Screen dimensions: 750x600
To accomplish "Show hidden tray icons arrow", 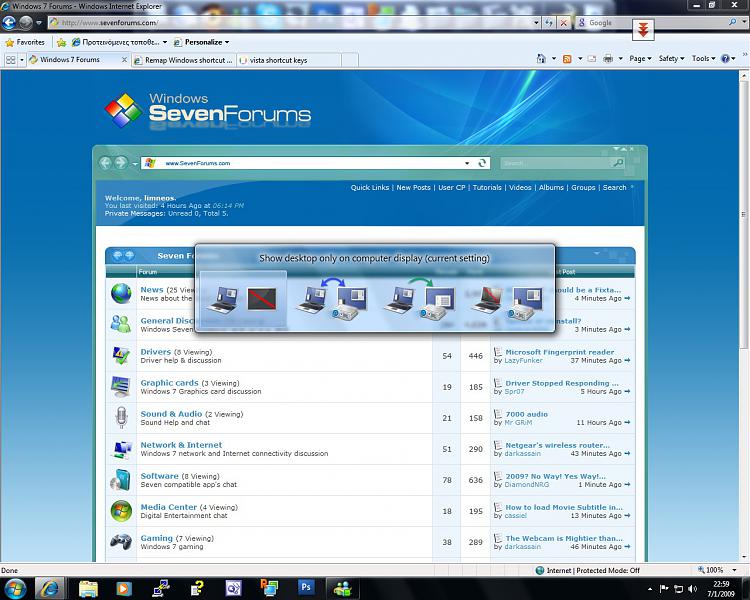I will (650, 589).
